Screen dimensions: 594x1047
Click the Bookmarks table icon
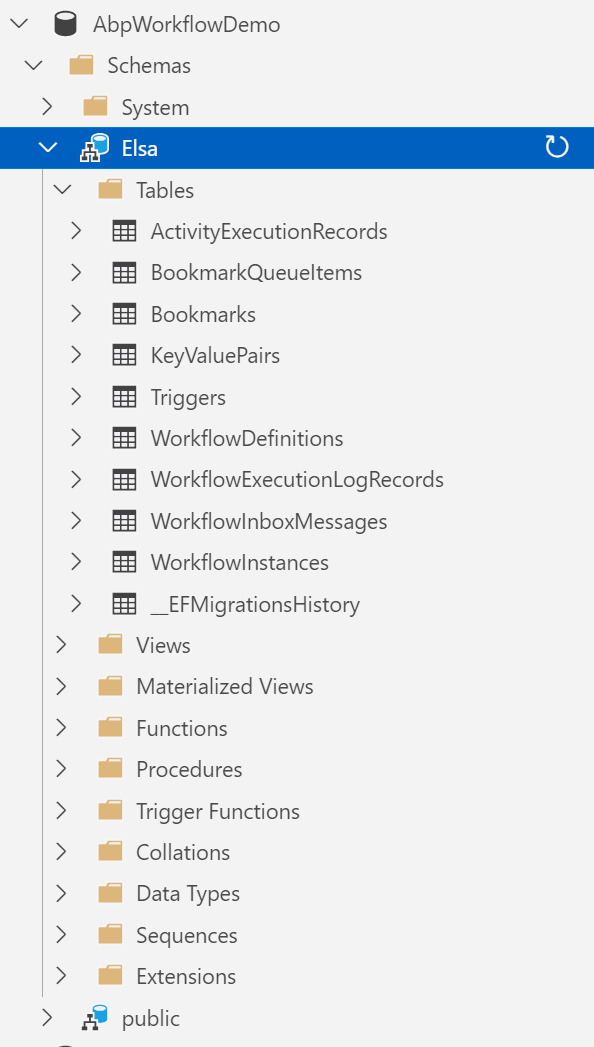click(125, 314)
